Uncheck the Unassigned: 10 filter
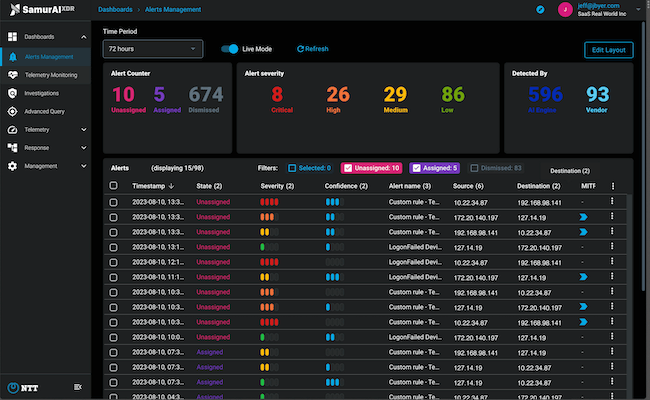The image size is (650, 400). tap(348, 168)
